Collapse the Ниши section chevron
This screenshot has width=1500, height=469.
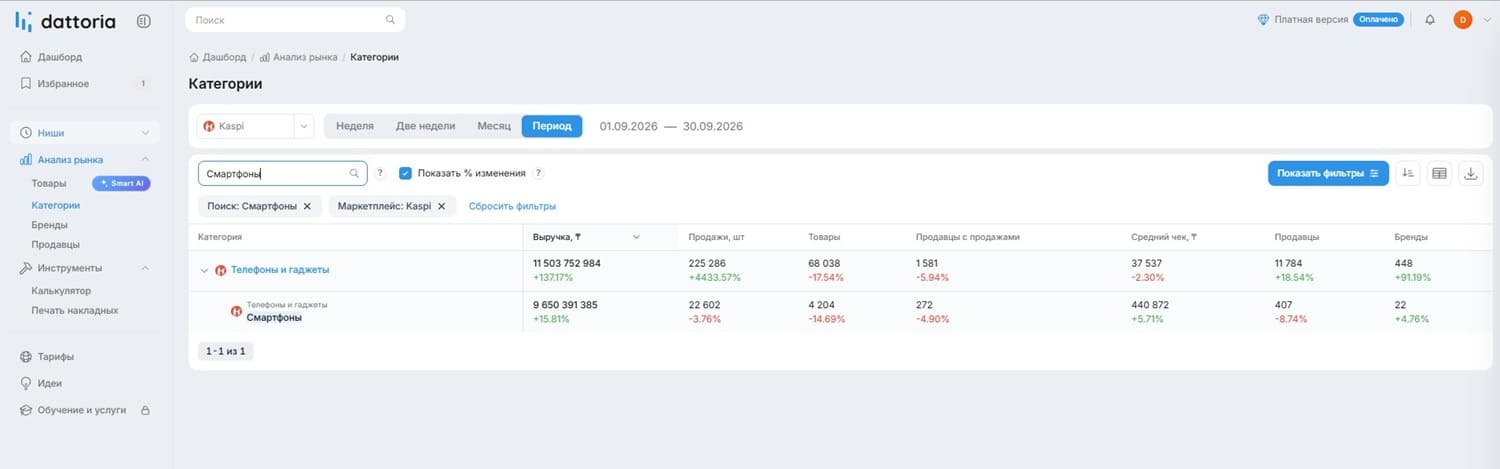tap(145, 133)
